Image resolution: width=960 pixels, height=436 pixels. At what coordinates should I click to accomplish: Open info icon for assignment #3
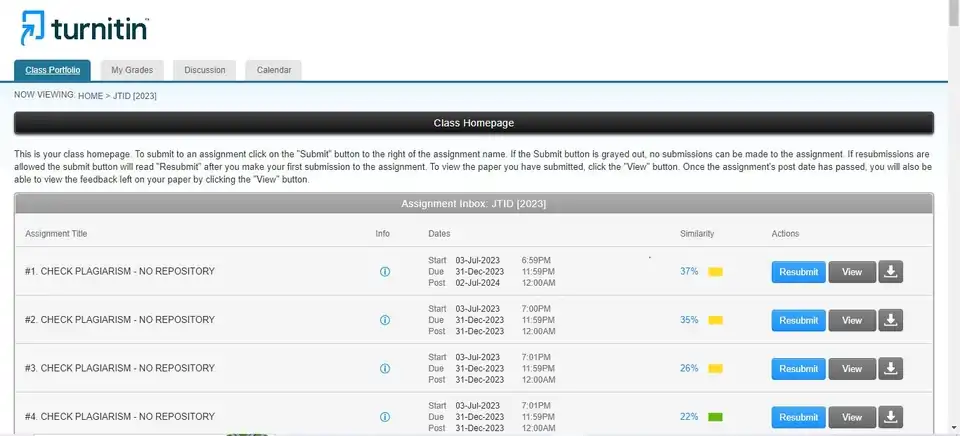pos(384,368)
